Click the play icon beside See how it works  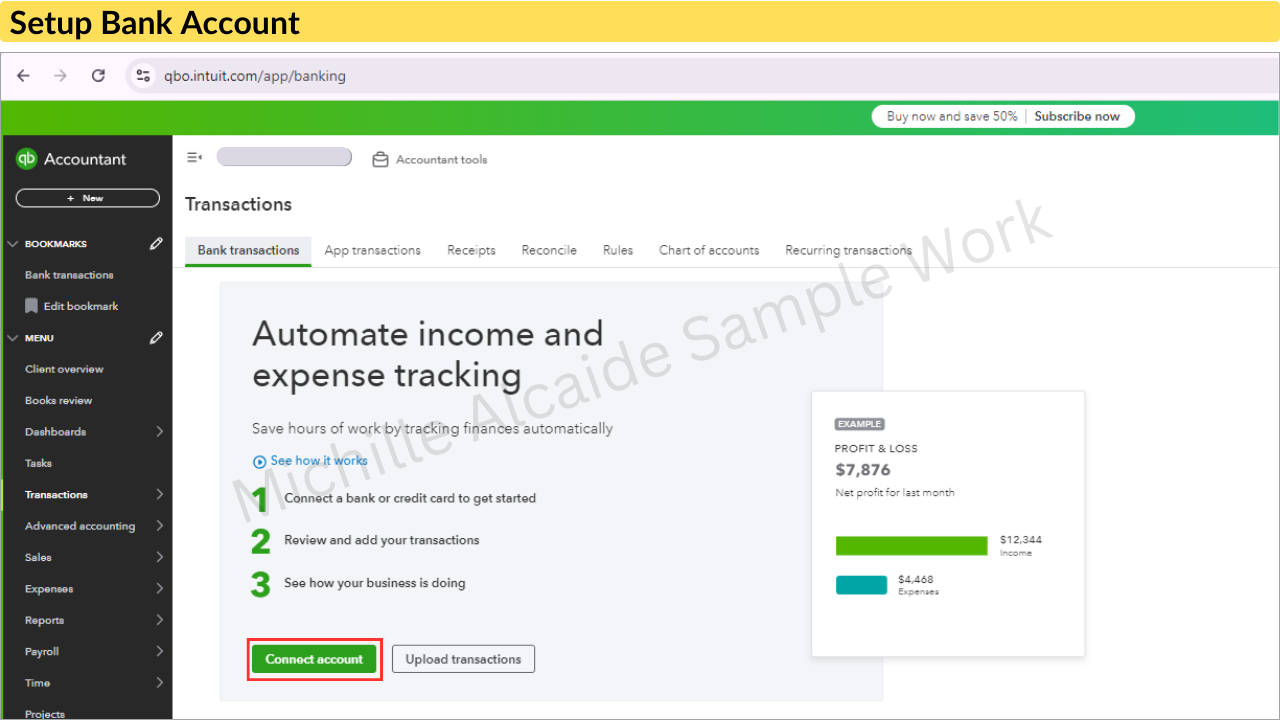pyautogui.click(x=260, y=462)
